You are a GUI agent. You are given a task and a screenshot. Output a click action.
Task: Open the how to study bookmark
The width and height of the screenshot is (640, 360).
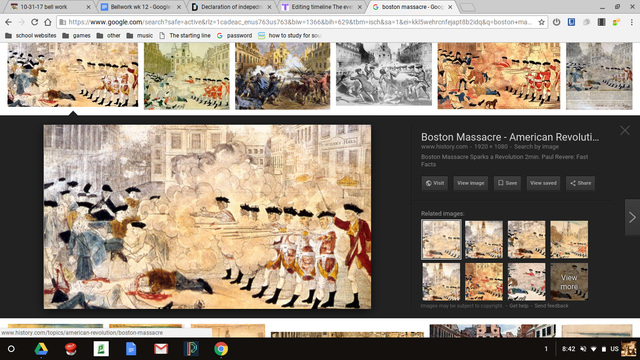point(290,36)
